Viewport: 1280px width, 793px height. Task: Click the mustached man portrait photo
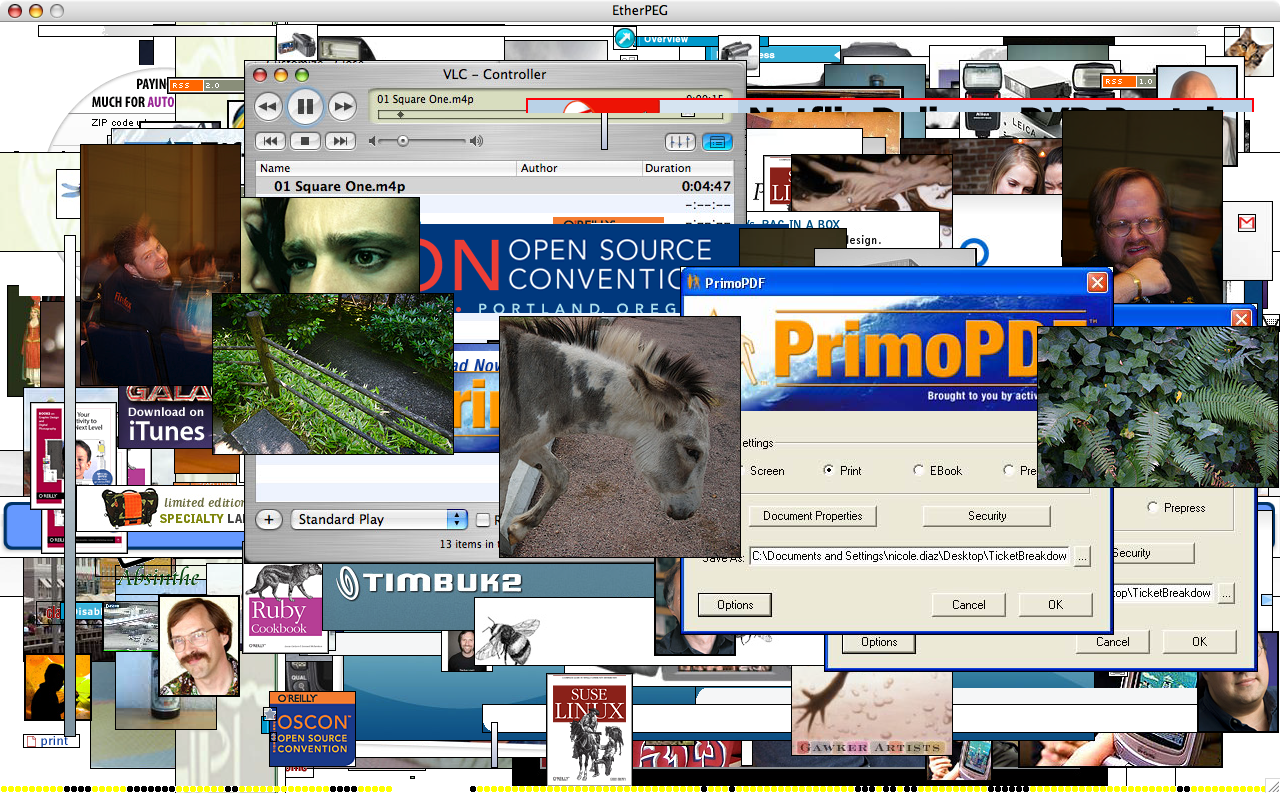[199, 646]
